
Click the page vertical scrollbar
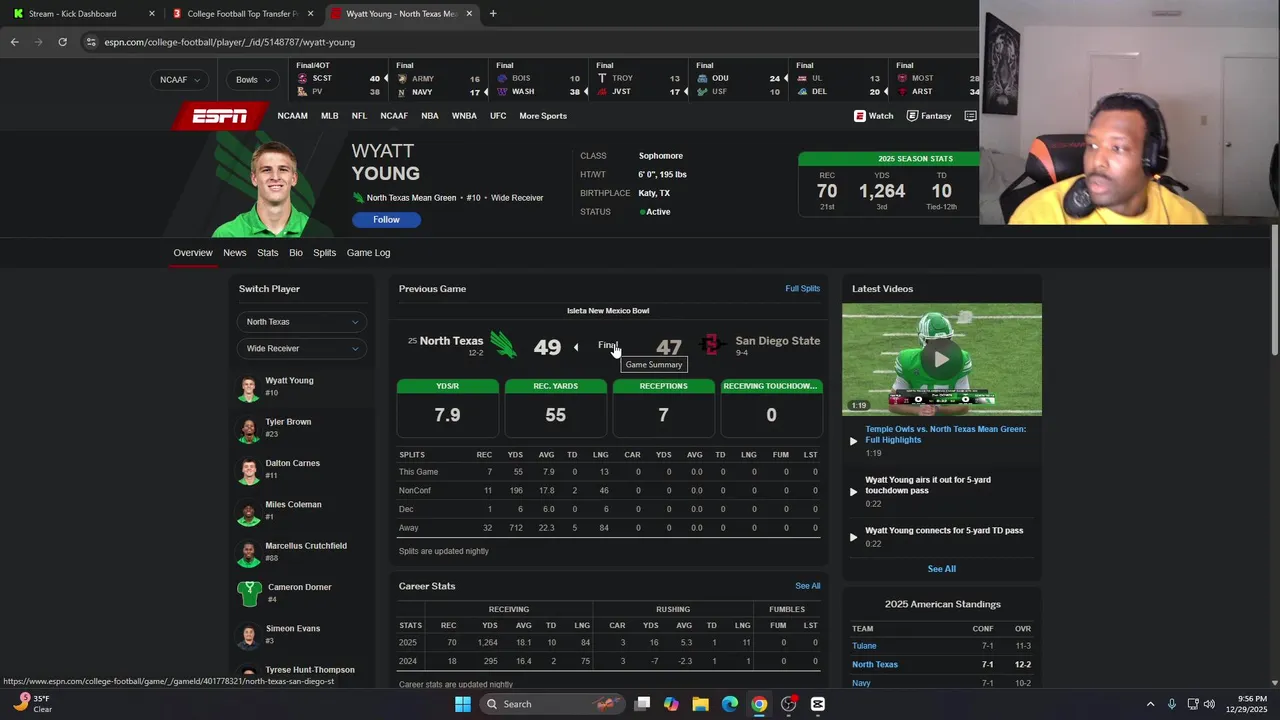click(x=1274, y=290)
